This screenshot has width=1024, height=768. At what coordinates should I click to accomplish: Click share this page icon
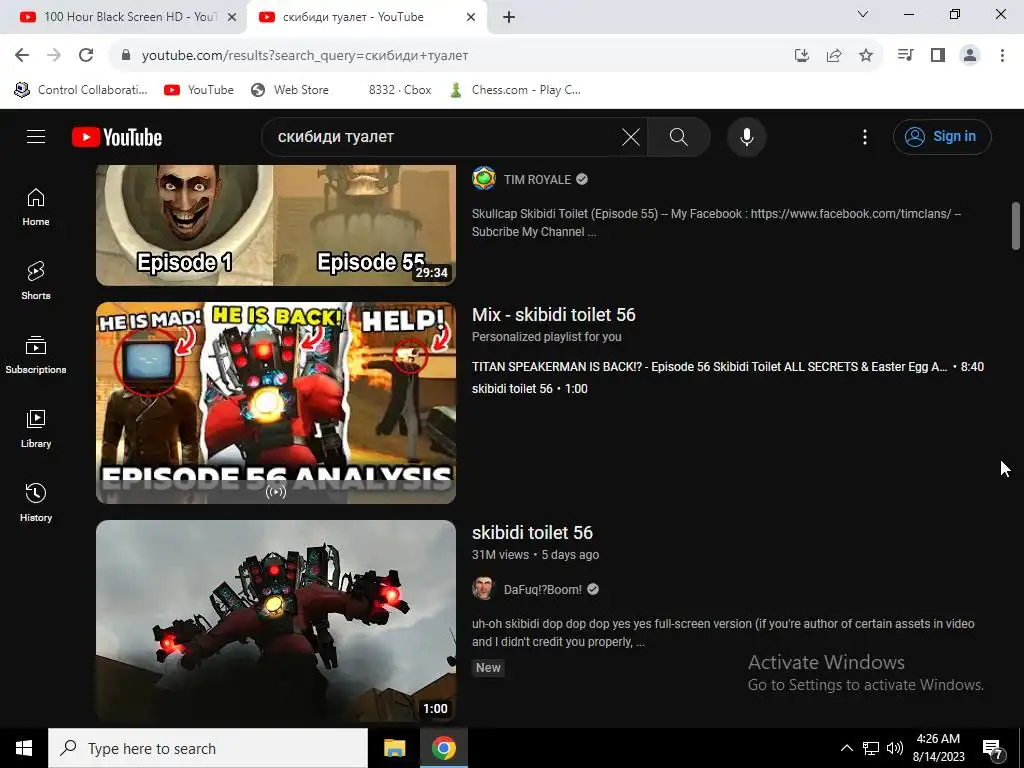833,55
